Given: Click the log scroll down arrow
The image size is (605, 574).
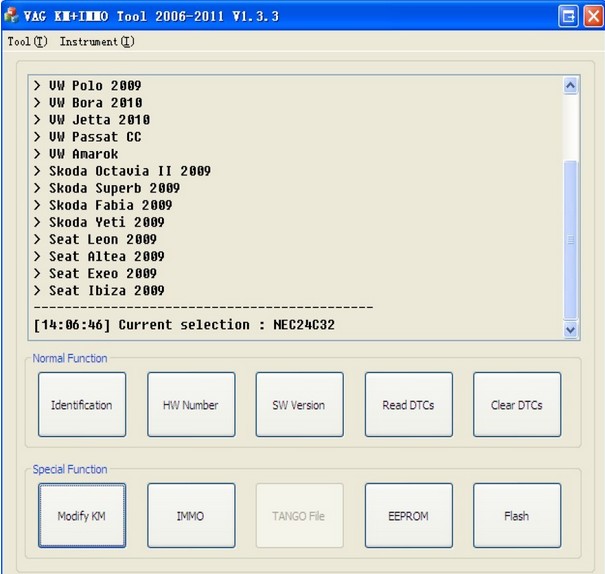Looking at the screenshot, I should pyautogui.click(x=571, y=330).
